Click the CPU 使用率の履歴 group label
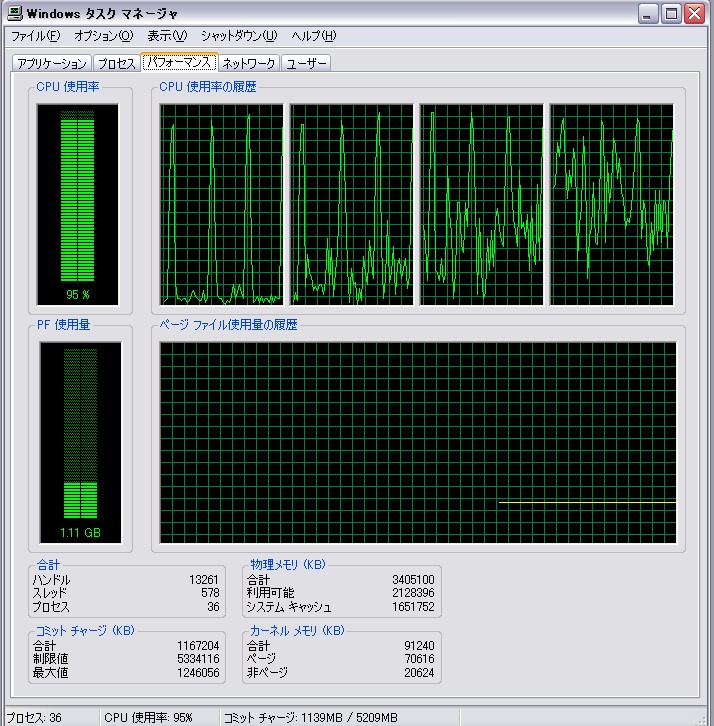The height and width of the screenshot is (726, 714). 207,87
